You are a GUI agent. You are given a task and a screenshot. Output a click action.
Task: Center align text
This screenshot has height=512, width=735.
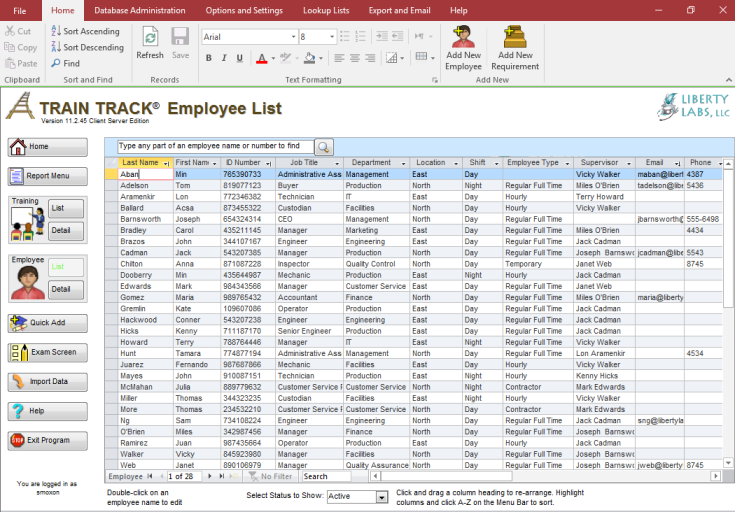pos(355,58)
